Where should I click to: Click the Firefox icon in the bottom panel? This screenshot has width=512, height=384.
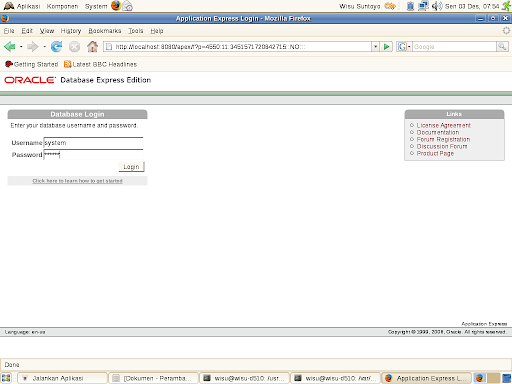(479, 378)
